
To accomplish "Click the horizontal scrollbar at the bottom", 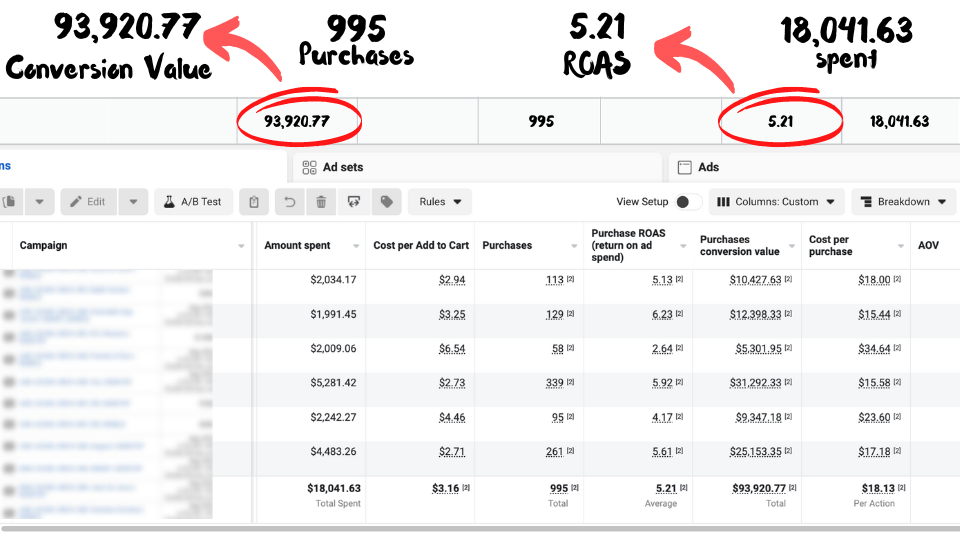I will coord(480,528).
